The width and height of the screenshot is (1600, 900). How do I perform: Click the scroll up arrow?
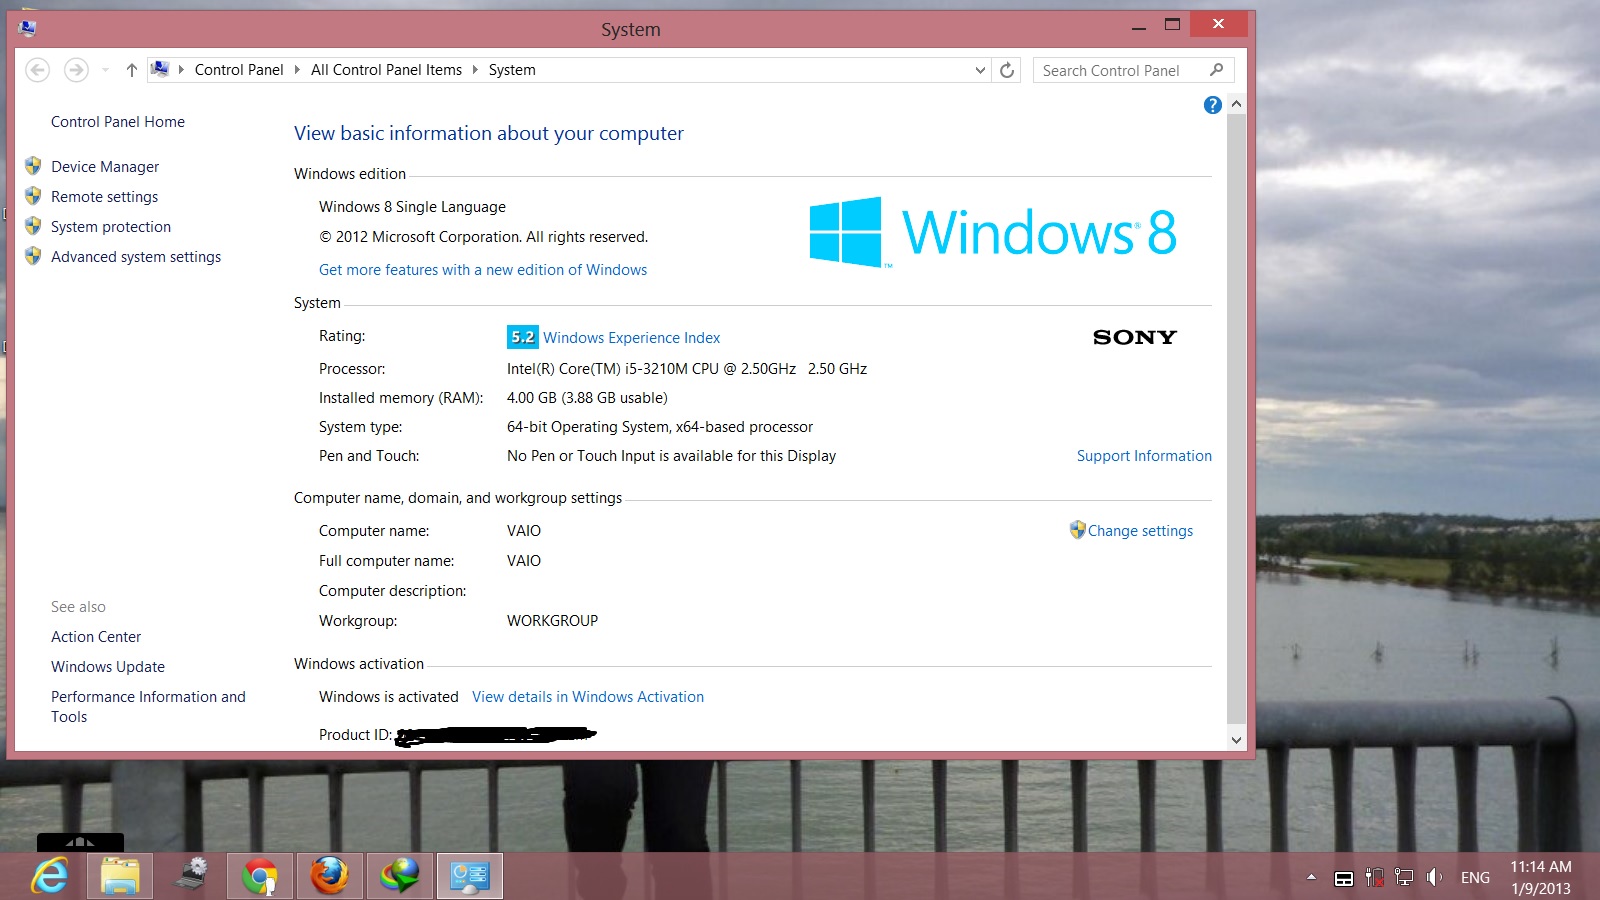[1236, 104]
